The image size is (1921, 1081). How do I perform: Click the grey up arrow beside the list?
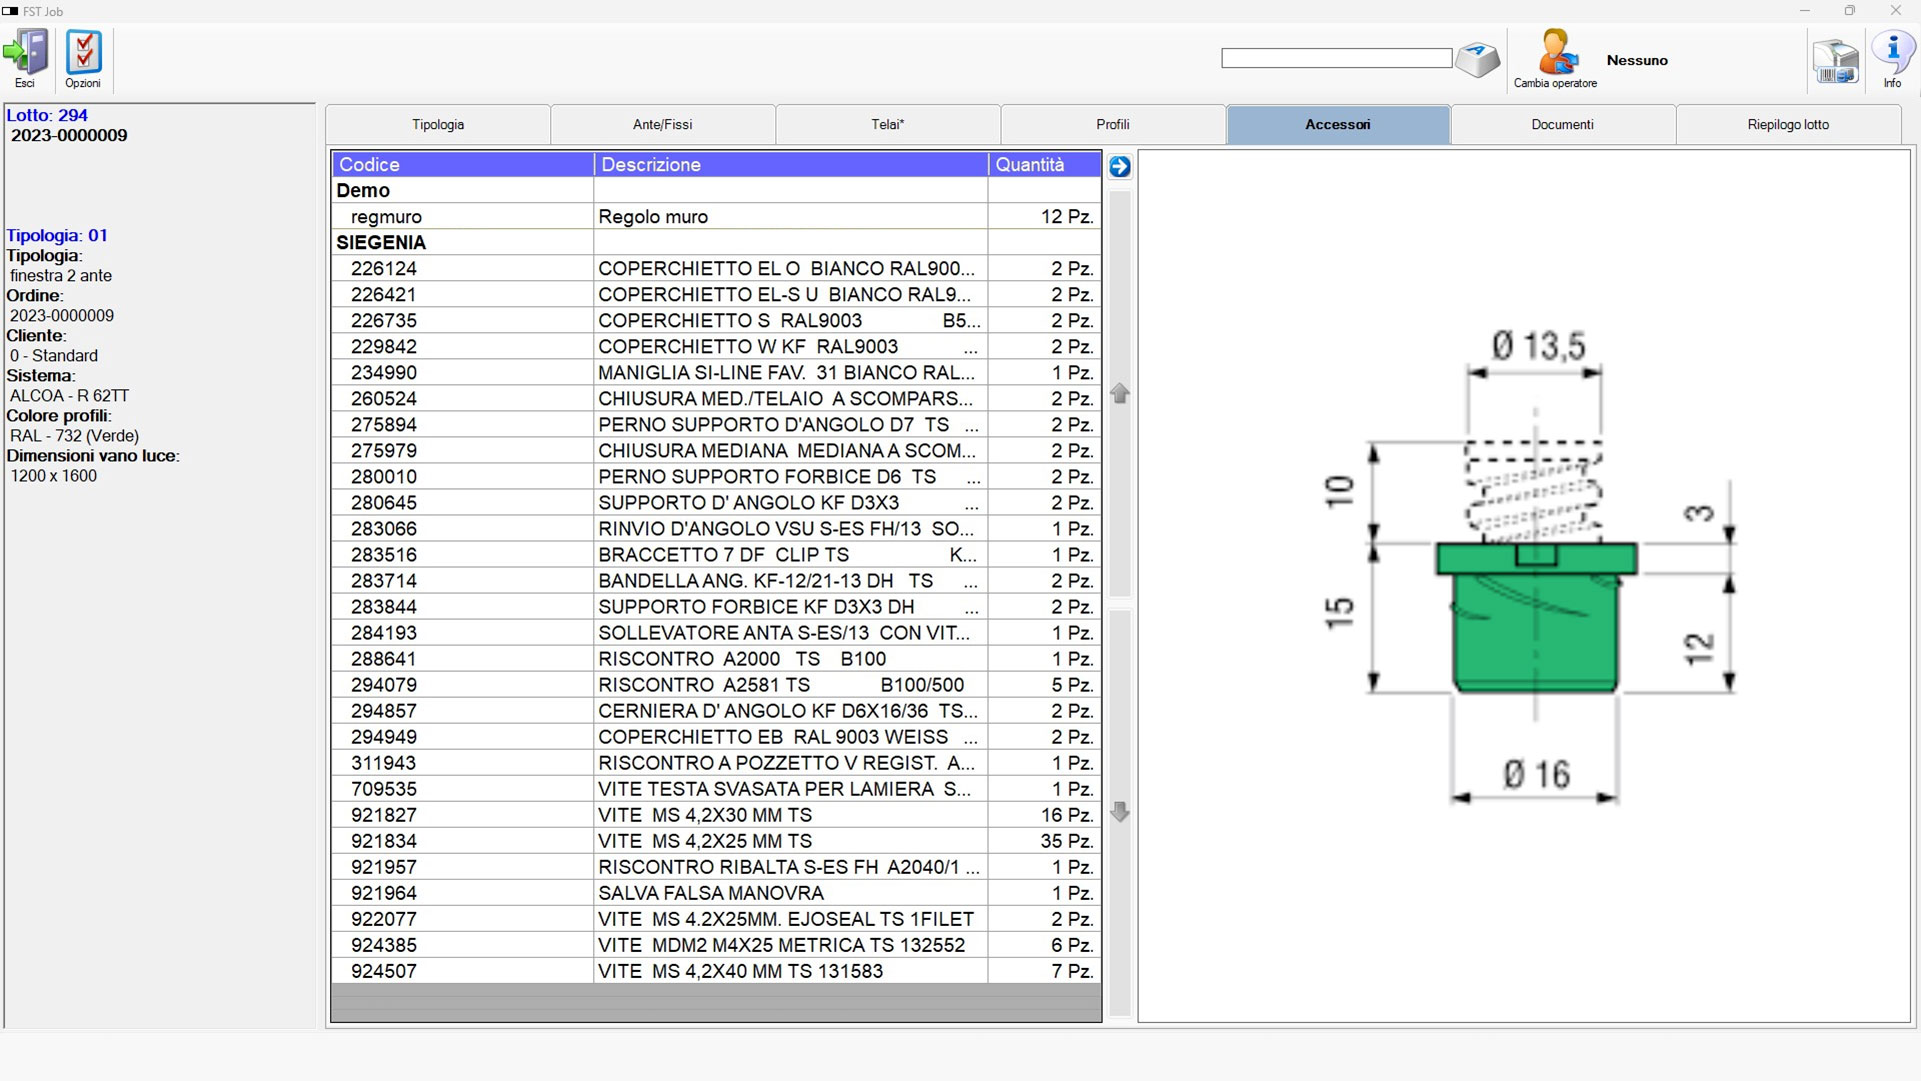pyautogui.click(x=1120, y=394)
